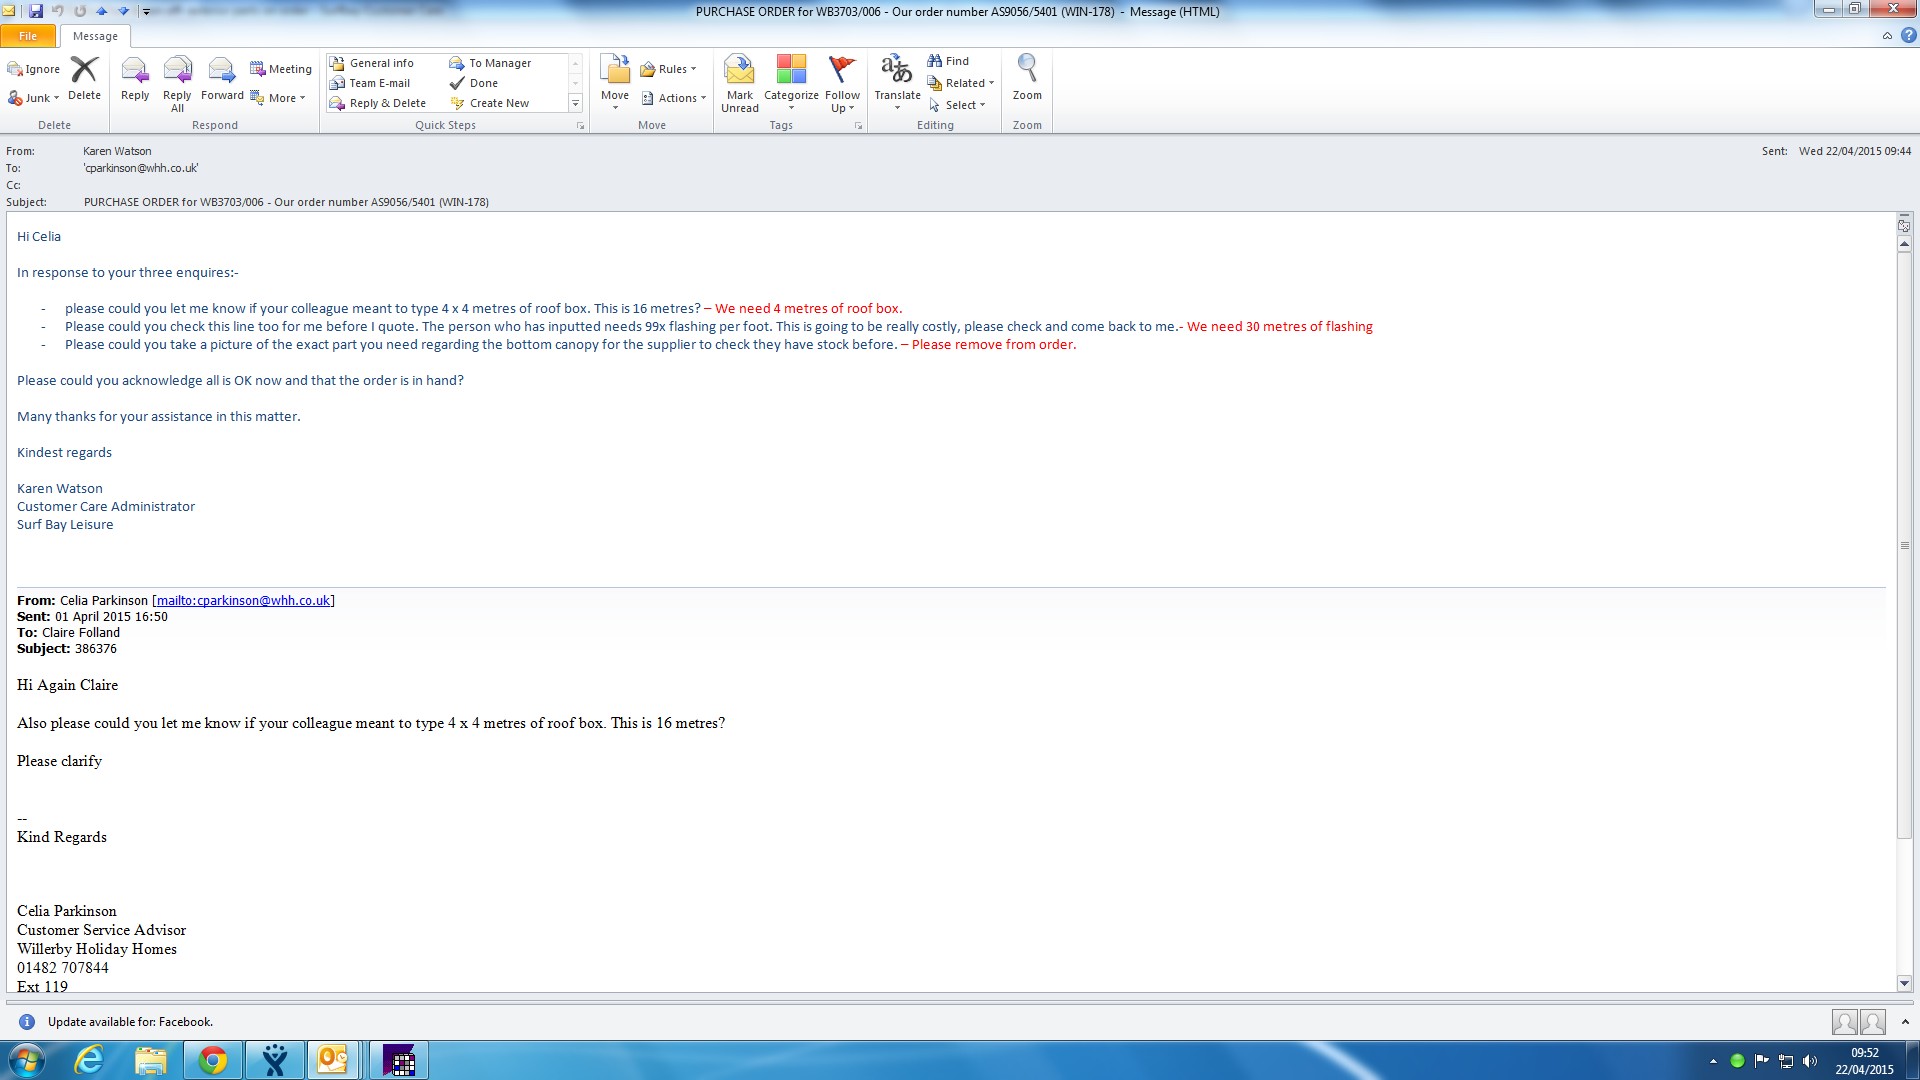This screenshot has height=1080, width=1920.
Task: Open the cparkinson@whh.co.uk mailto link
Action: 243,600
